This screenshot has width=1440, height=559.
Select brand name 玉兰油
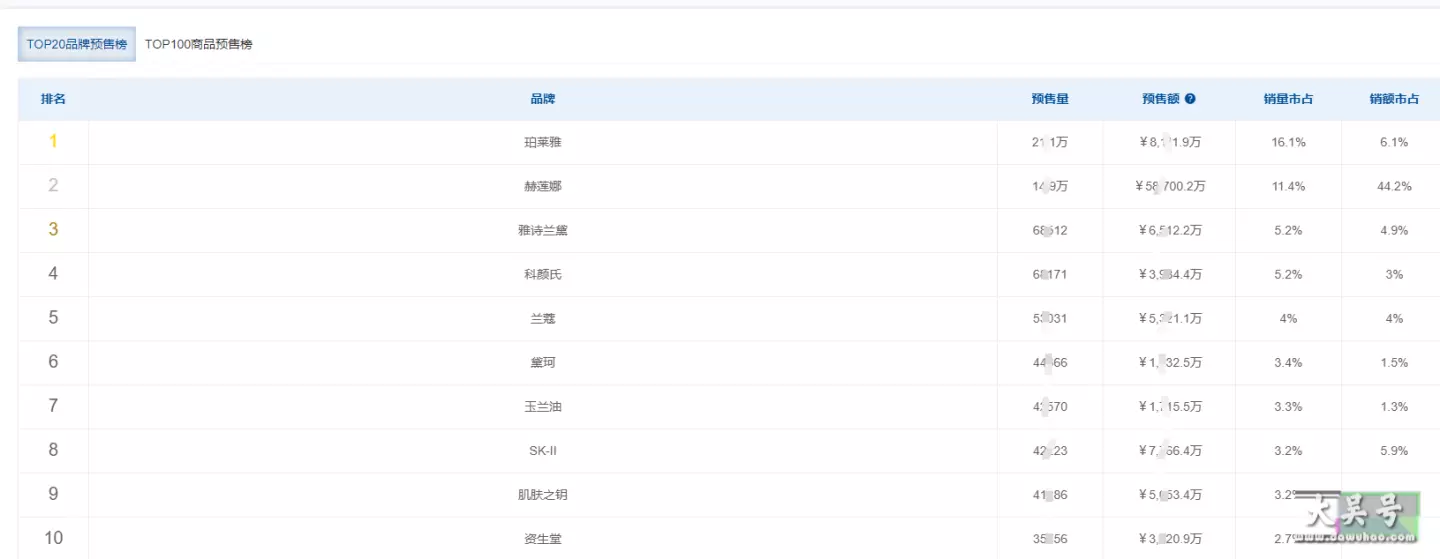click(x=543, y=407)
